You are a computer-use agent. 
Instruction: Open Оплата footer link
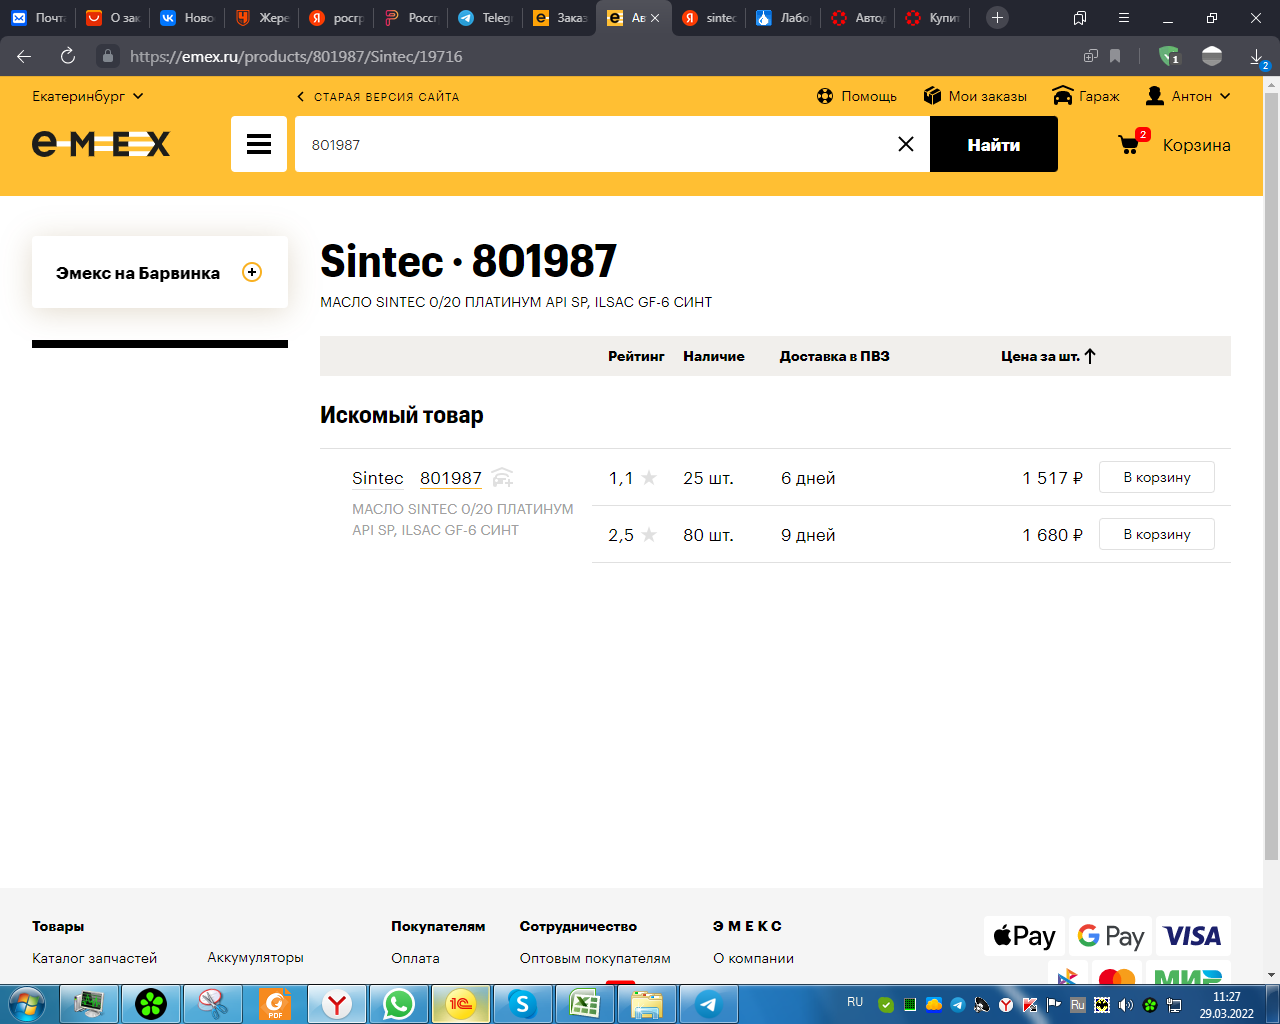pos(415,958)
